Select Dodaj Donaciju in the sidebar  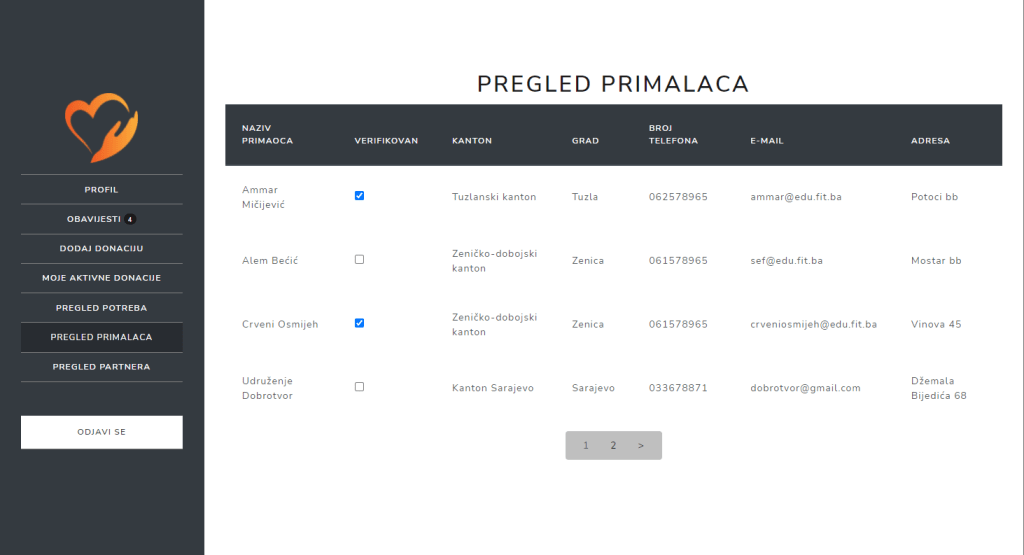(102, 248)
